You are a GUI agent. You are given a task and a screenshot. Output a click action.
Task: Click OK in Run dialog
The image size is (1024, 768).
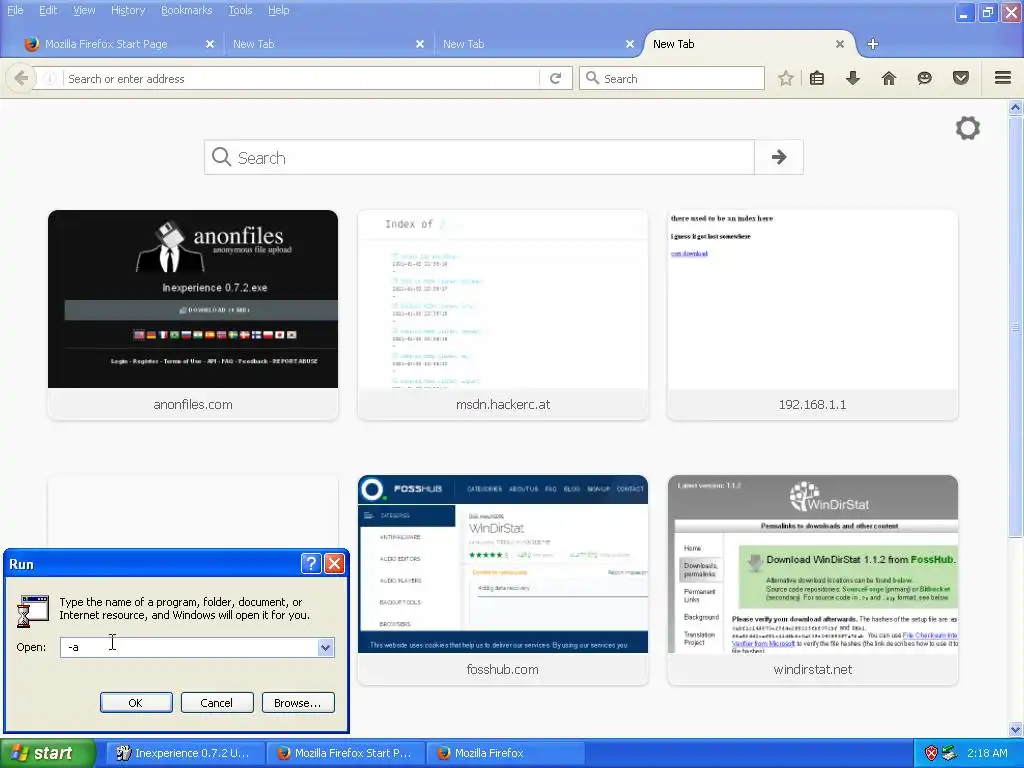(x=136, y=703)
